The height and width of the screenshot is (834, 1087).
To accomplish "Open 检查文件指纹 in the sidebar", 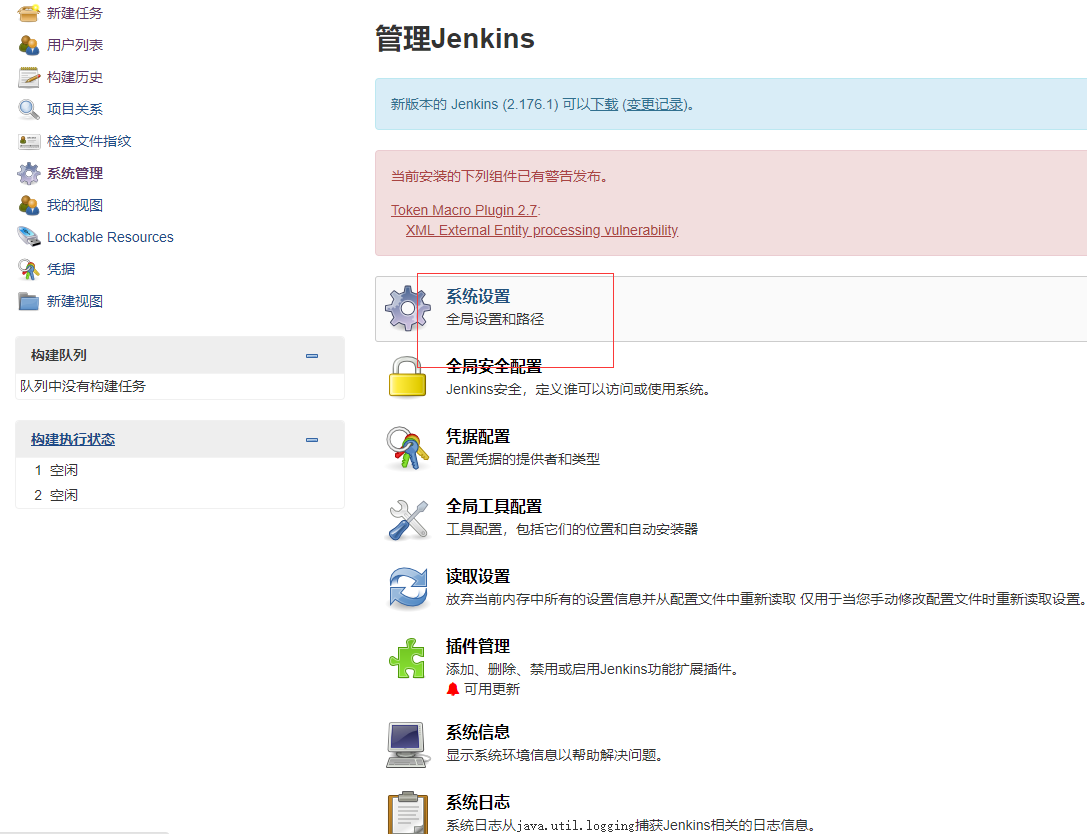I will 89,141.
